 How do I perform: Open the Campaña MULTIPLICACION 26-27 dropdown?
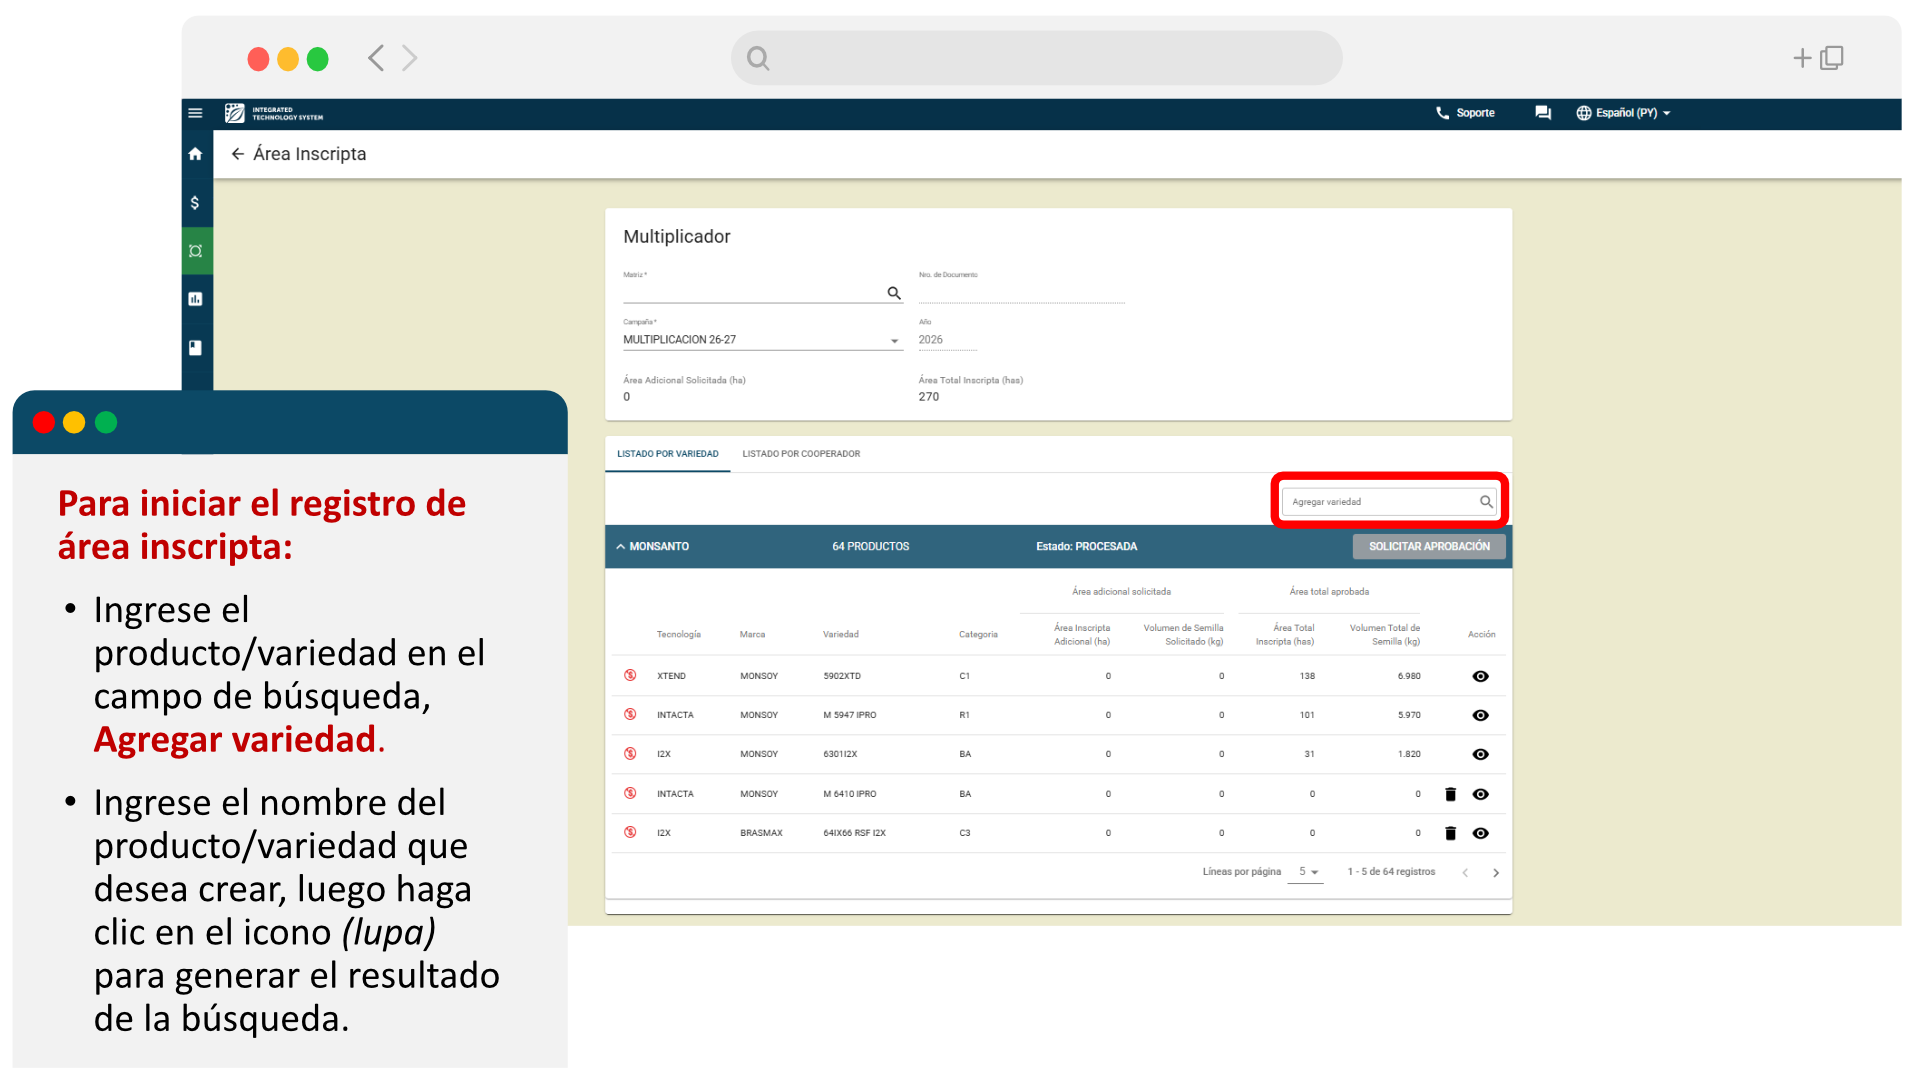[762, 340]
